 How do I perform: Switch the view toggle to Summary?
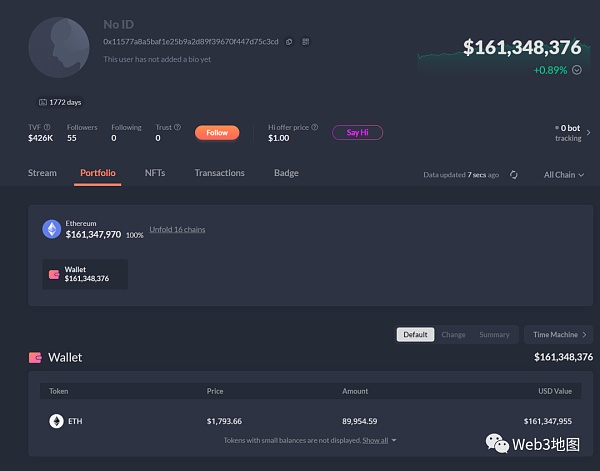click(494, 335)
